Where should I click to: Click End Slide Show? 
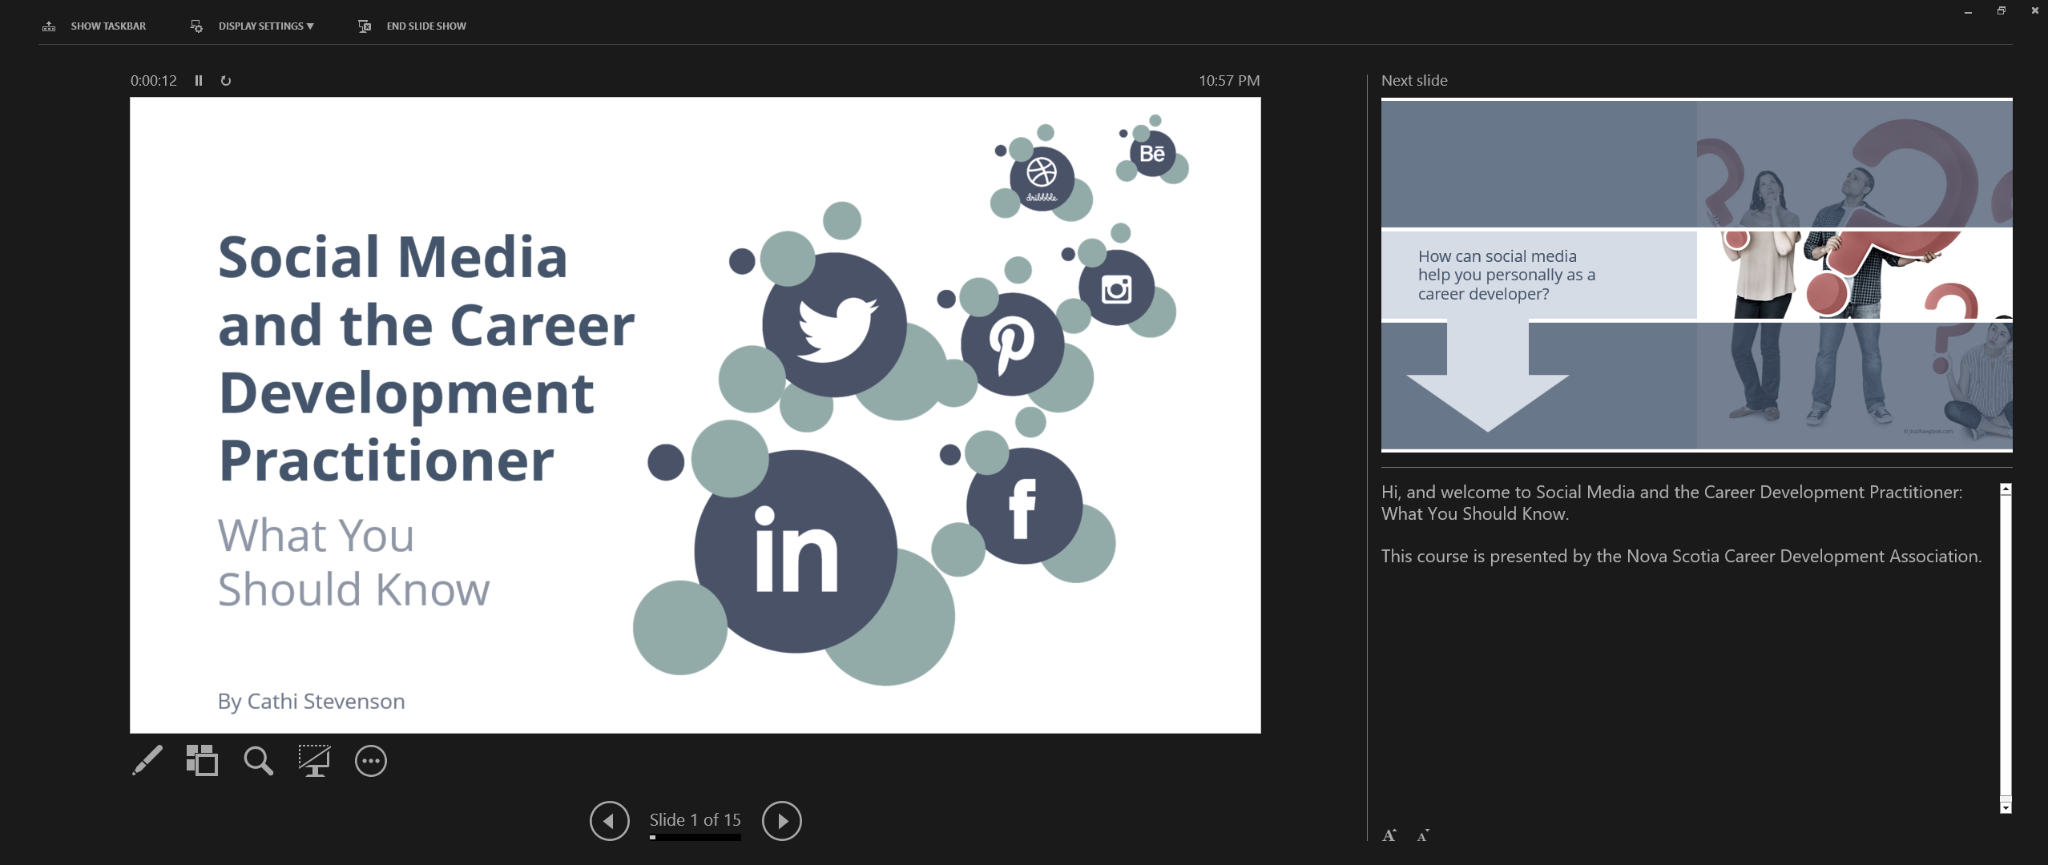[412, 26]
